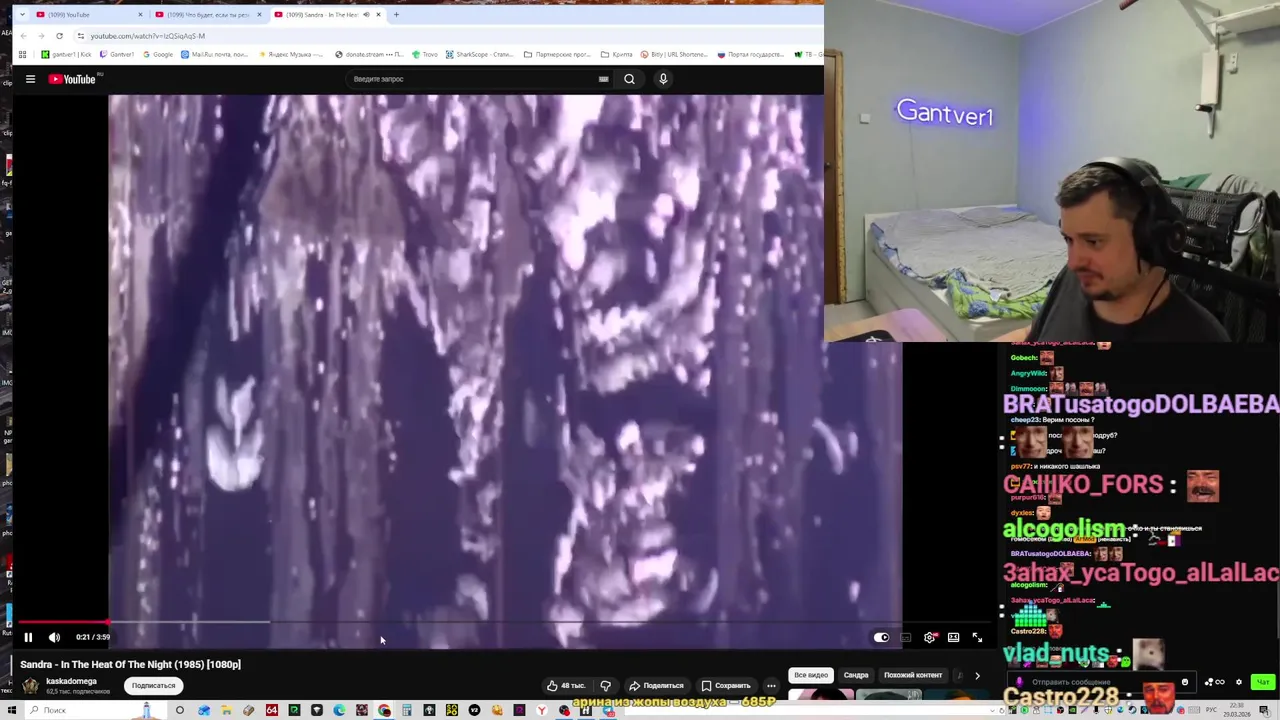1280x720 pixels.
Task: Expand Партнерские прог... bookmark folder
Action: tap(557, 54)
